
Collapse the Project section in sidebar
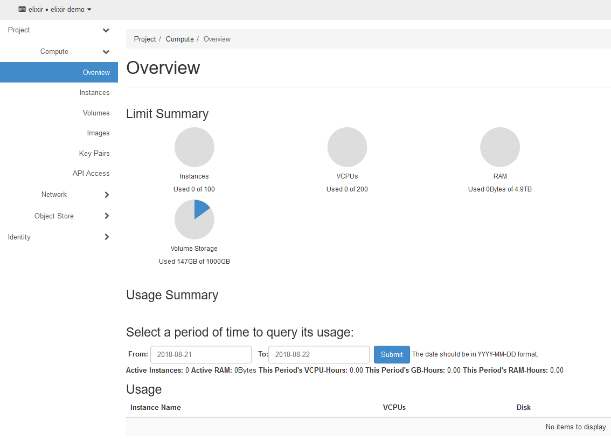pos(106,30)
